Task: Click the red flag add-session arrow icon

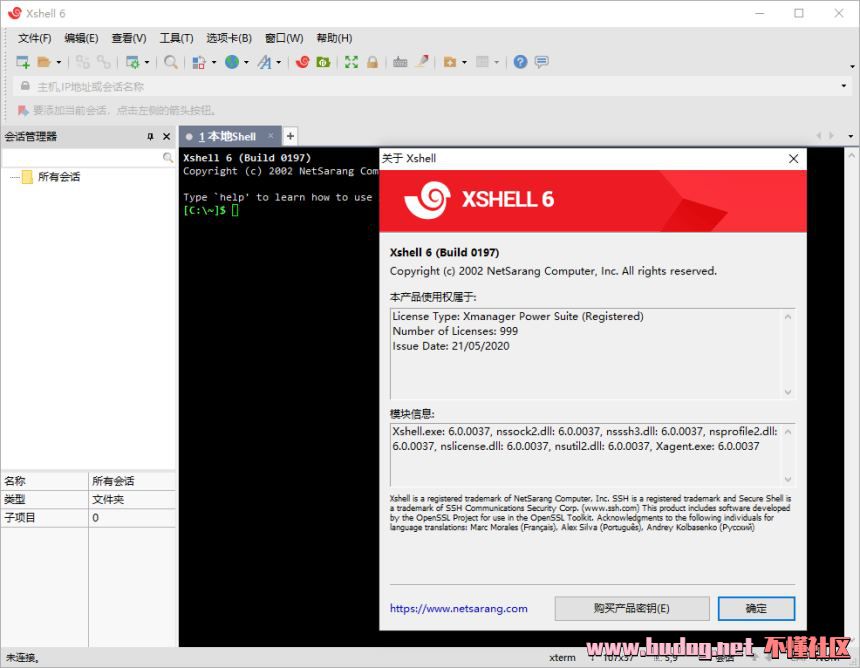Action: tap(23, 110)
